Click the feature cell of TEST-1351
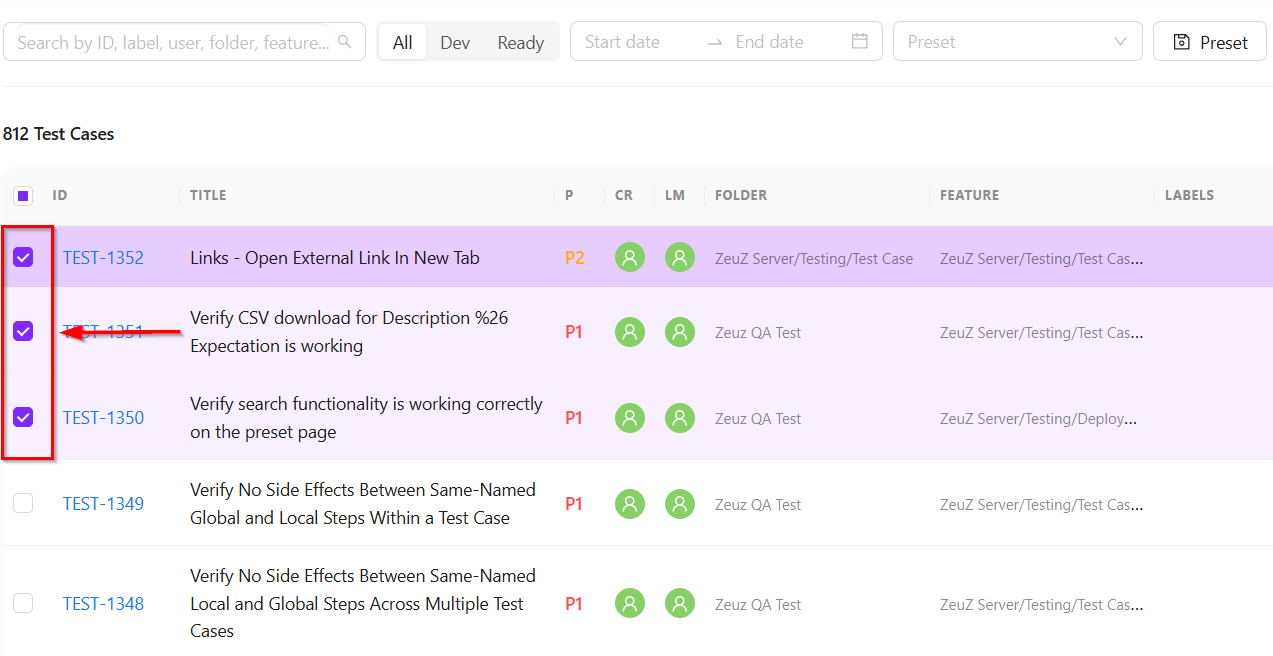The image size is (1273, 656). tap(1041, 333)
